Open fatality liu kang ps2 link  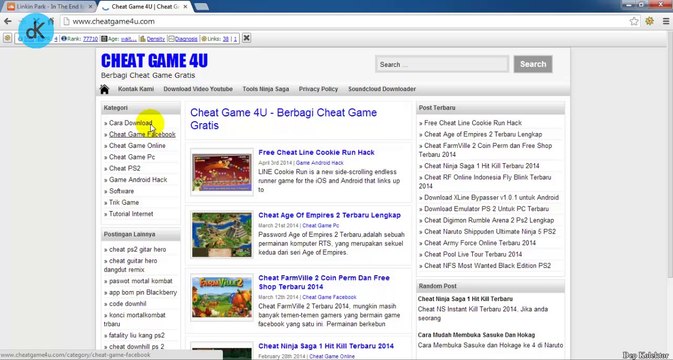tap(136, 336)
